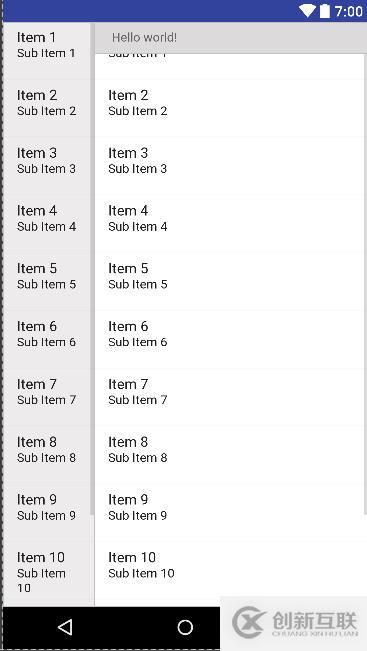Choose Item 7 in right list
This screenshot has height=651, width=367.
tap(229, 396)
